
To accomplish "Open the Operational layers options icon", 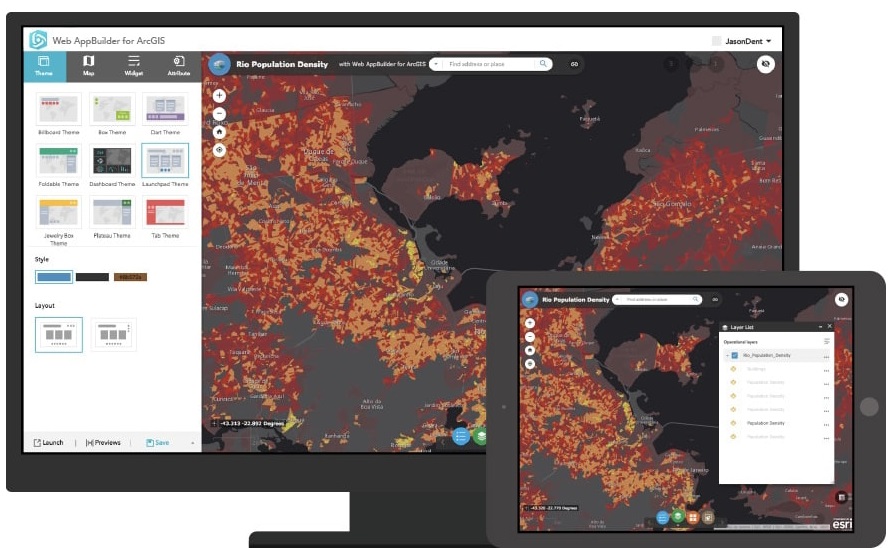I will pyautogui.click(x=827, y=341).
